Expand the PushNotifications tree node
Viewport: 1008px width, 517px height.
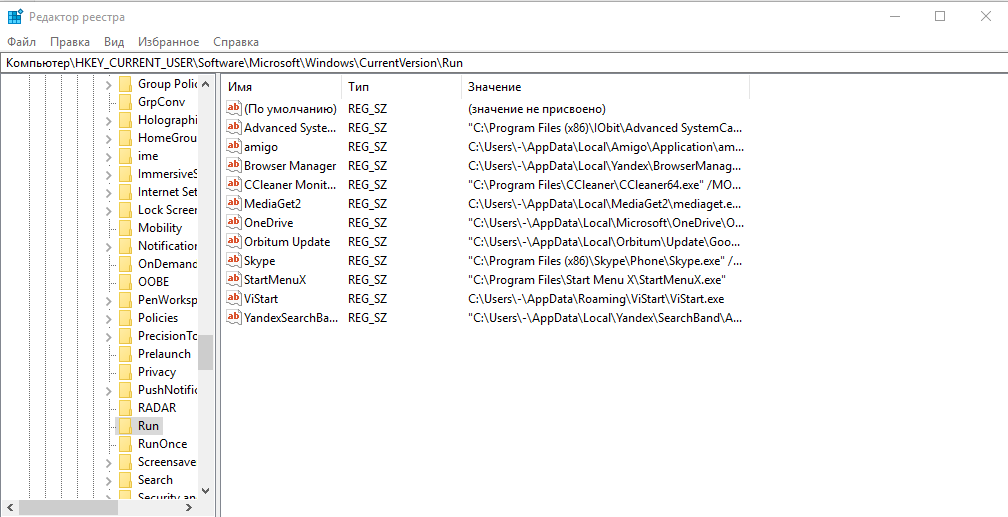click(108, 390)
